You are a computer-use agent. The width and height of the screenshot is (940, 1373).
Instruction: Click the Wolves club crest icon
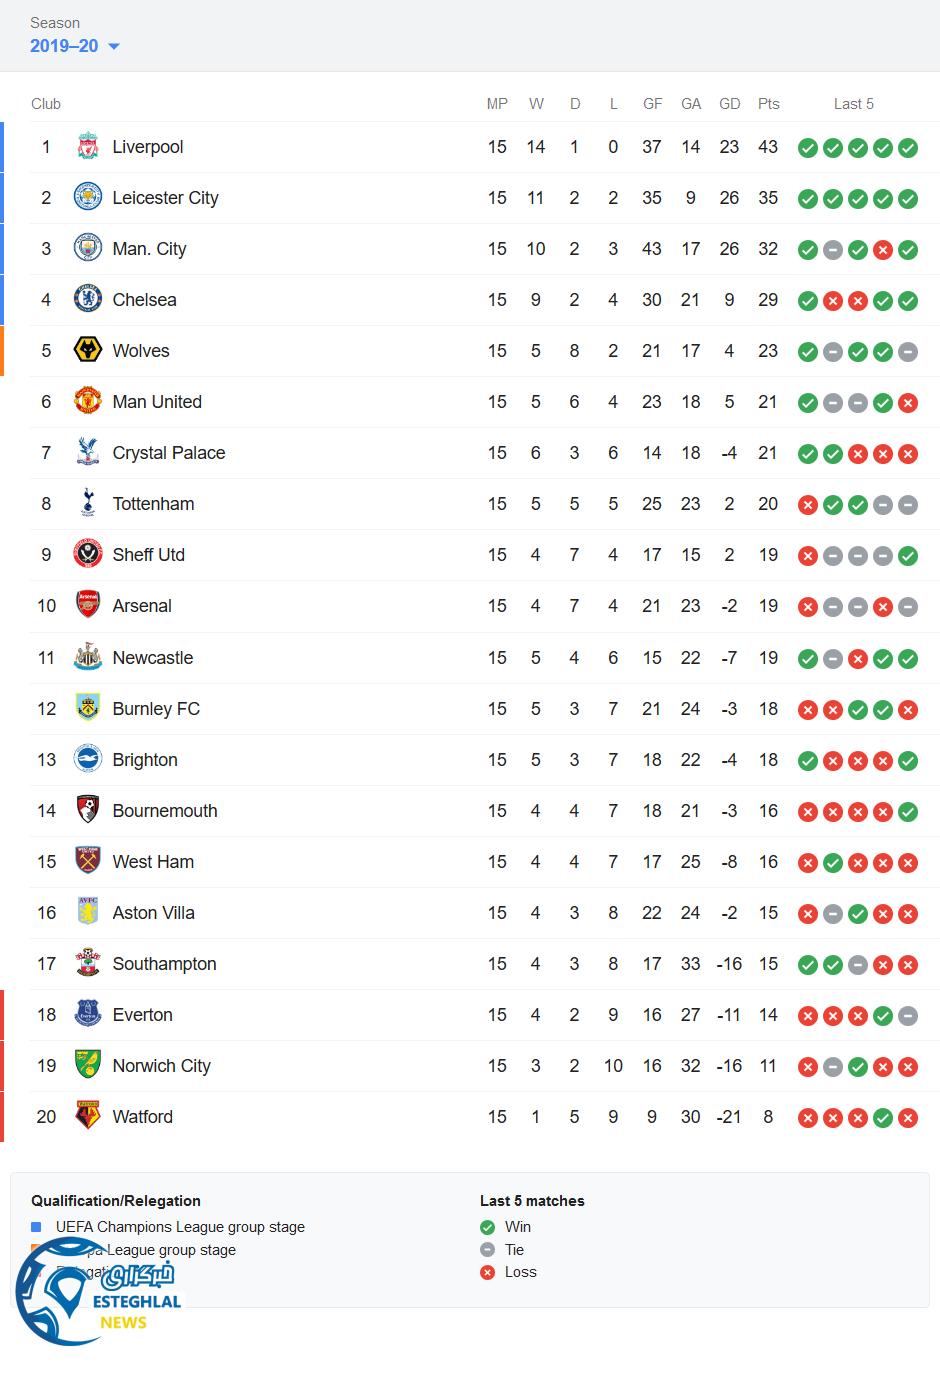(x=88, y=351)
